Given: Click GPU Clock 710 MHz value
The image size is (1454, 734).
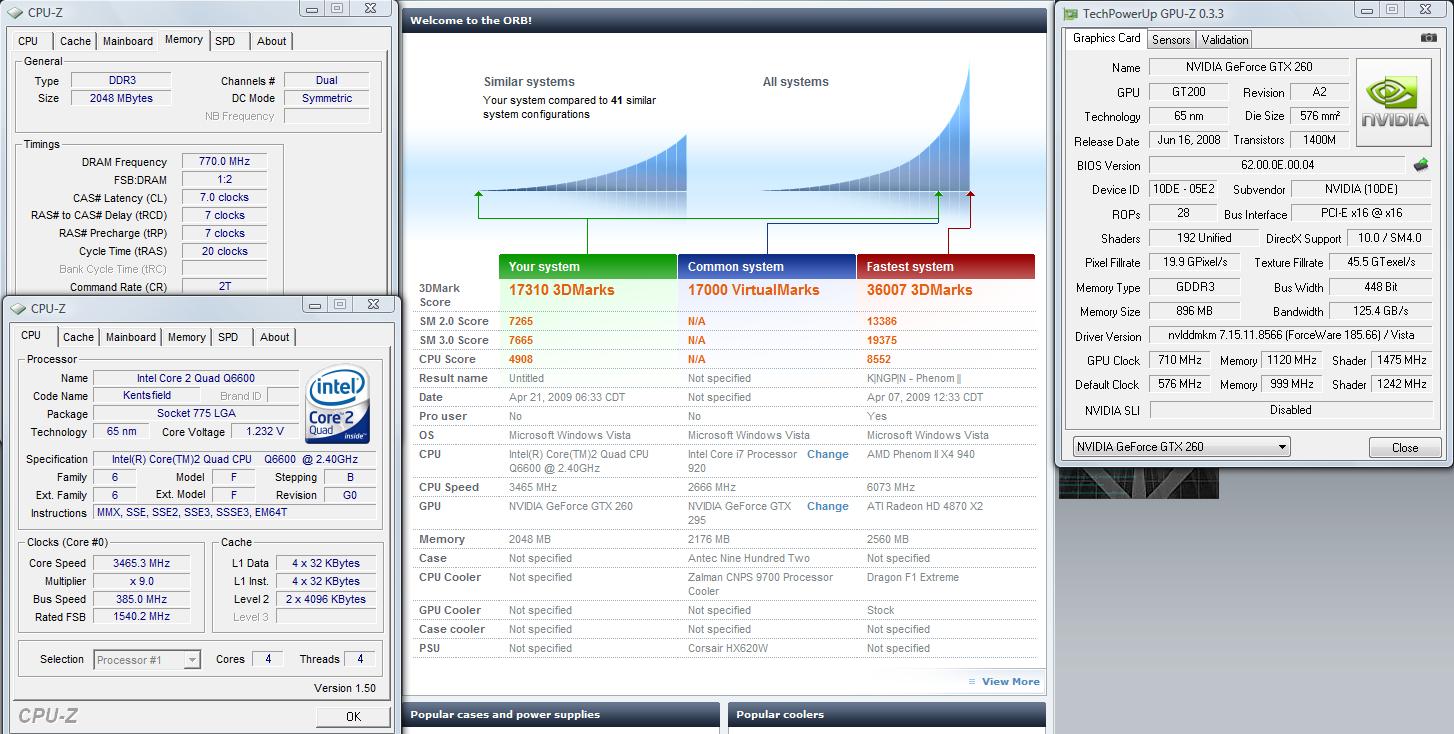Looking at the screenshot, I should (x=1181, y=360).
